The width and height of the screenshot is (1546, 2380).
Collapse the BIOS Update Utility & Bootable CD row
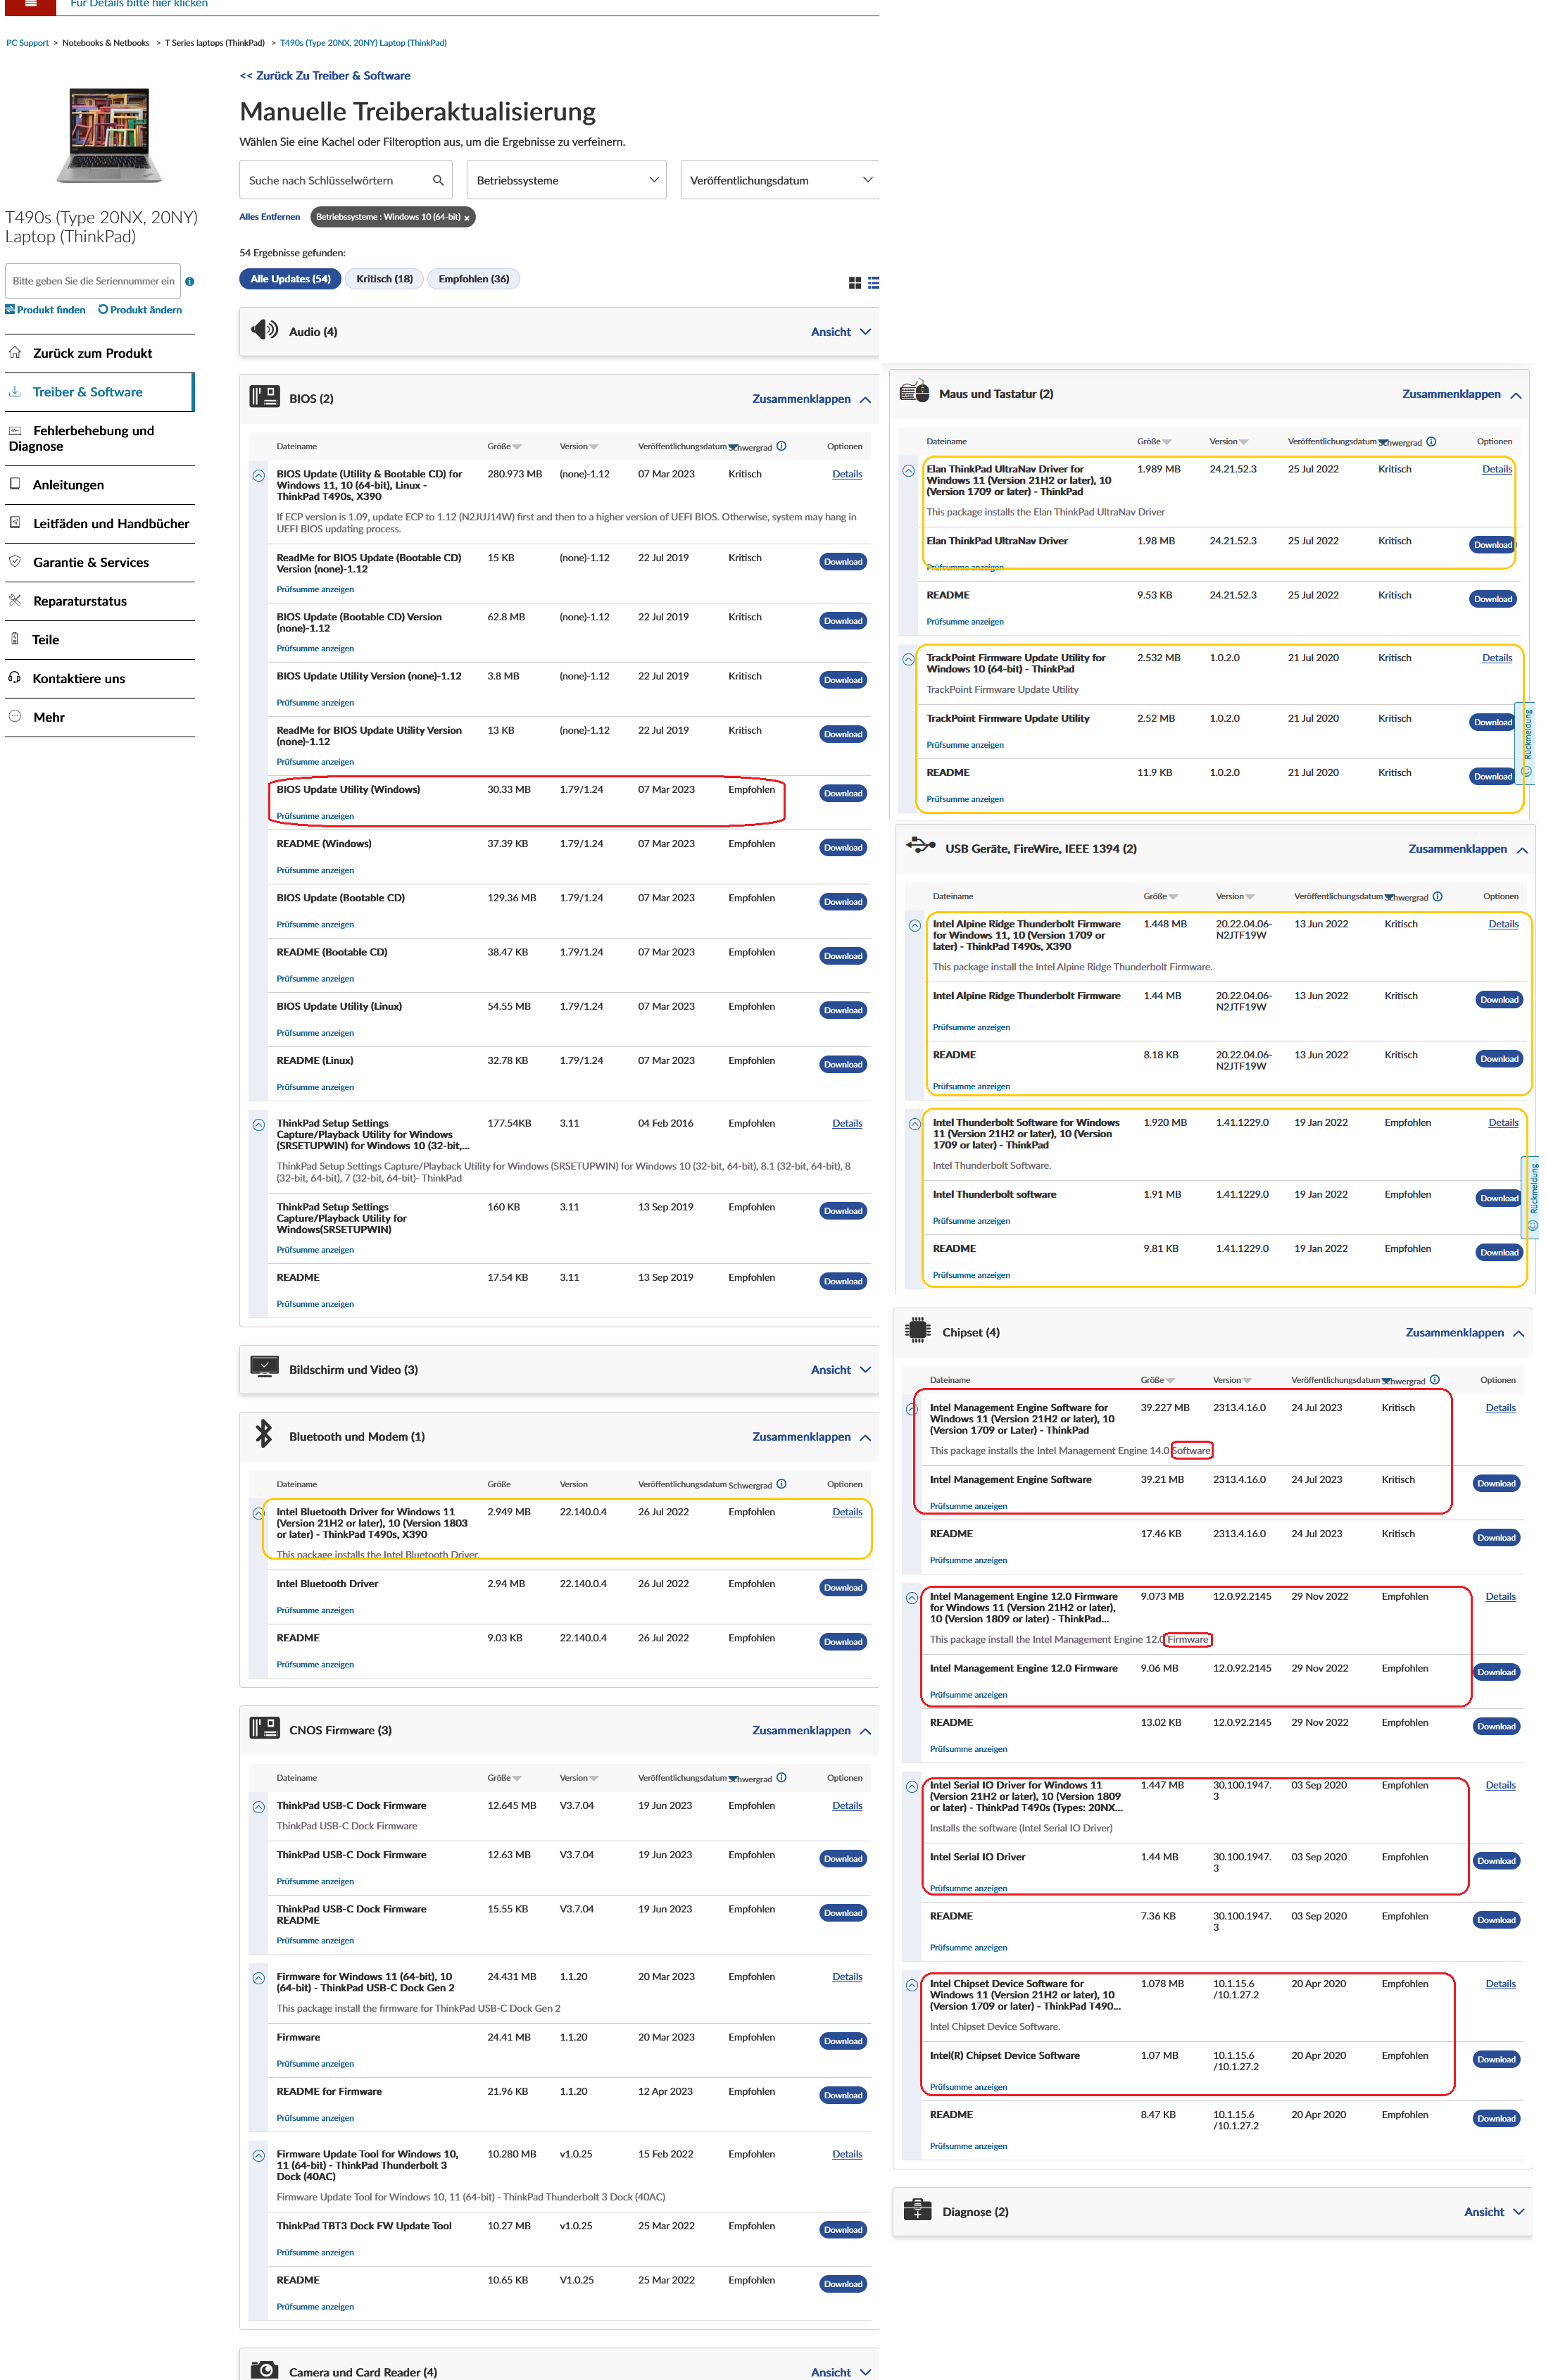(x=258, y=476)
